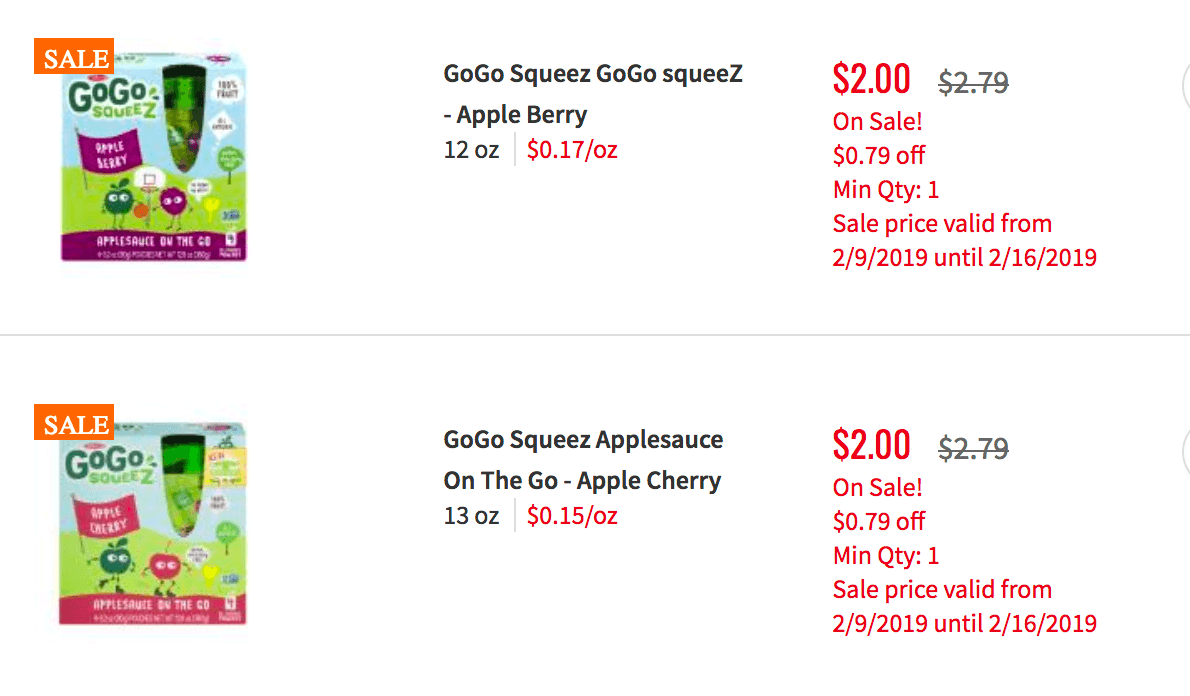This screenshot has width=1190, height=696.
Task: Open Applesauce On The Go - Apple Cherry title
Action: [x=583, y=460]
